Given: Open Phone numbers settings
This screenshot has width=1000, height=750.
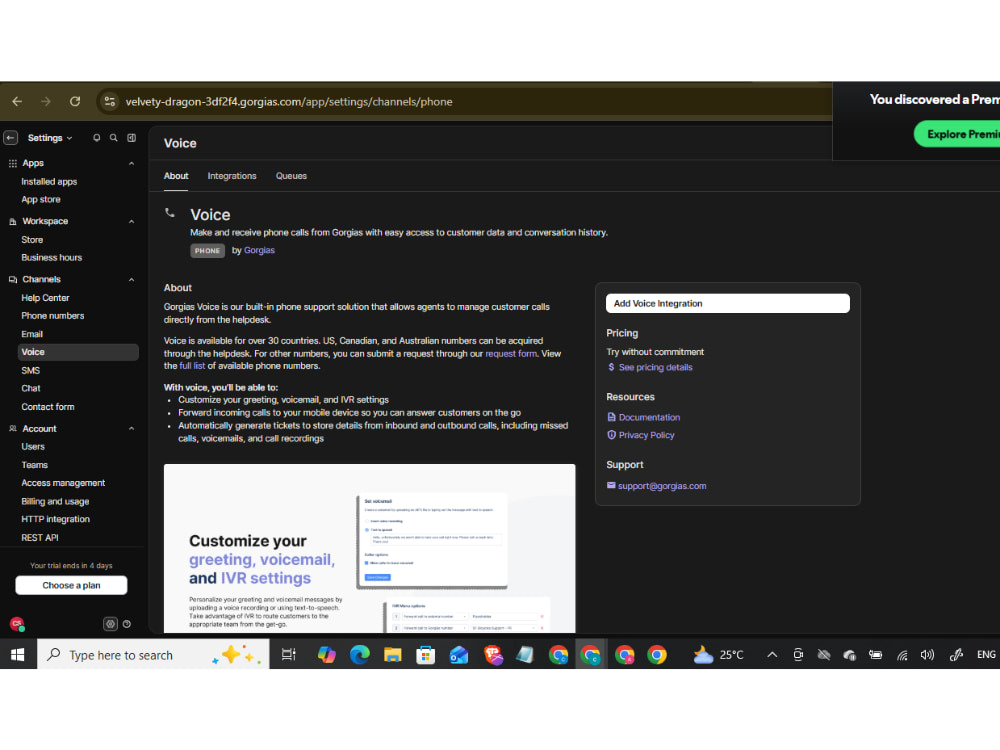Looking at the screenshot, I should 52,316.
